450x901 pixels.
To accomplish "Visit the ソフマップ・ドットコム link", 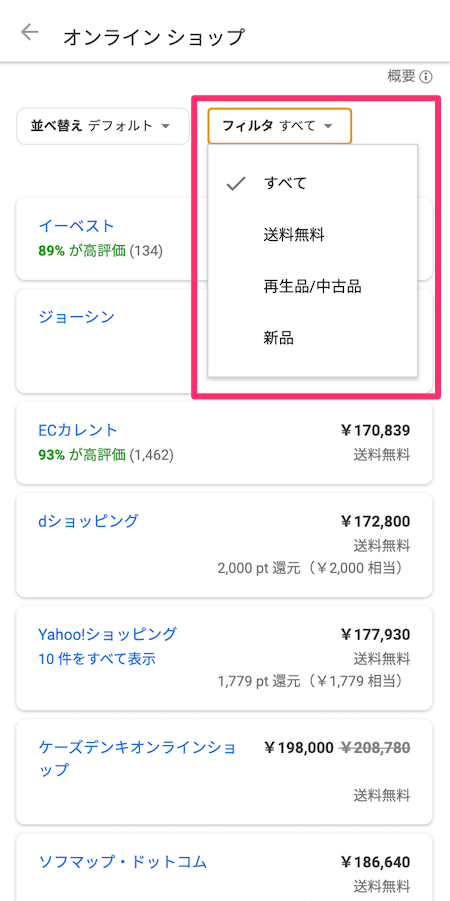I will (x=122, y=862).
